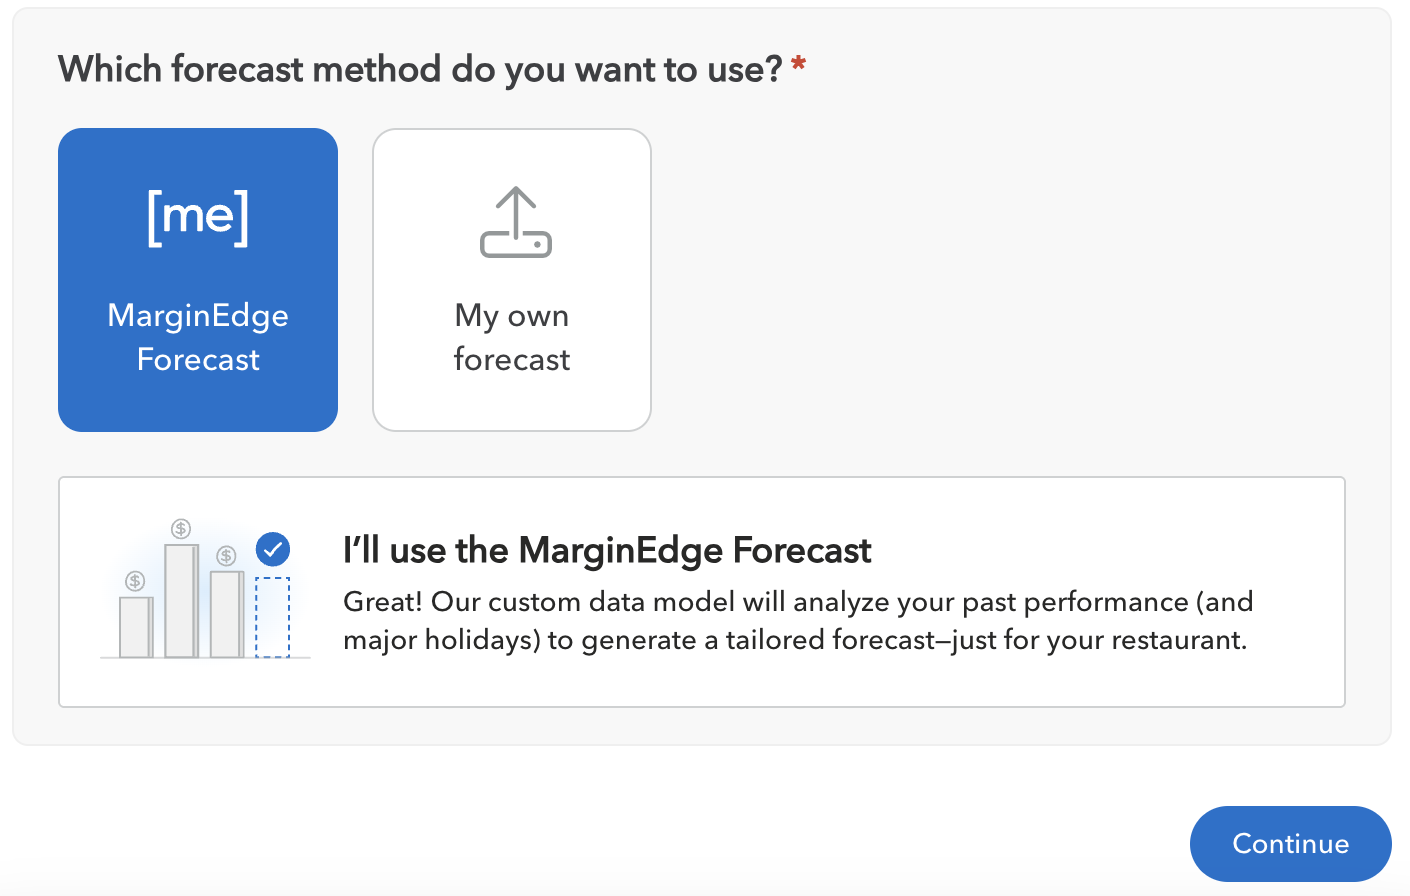Select the MarginEdge Forecast option card
The width and height of the screenshot is (1410, 896).
[x=198, y=280]
